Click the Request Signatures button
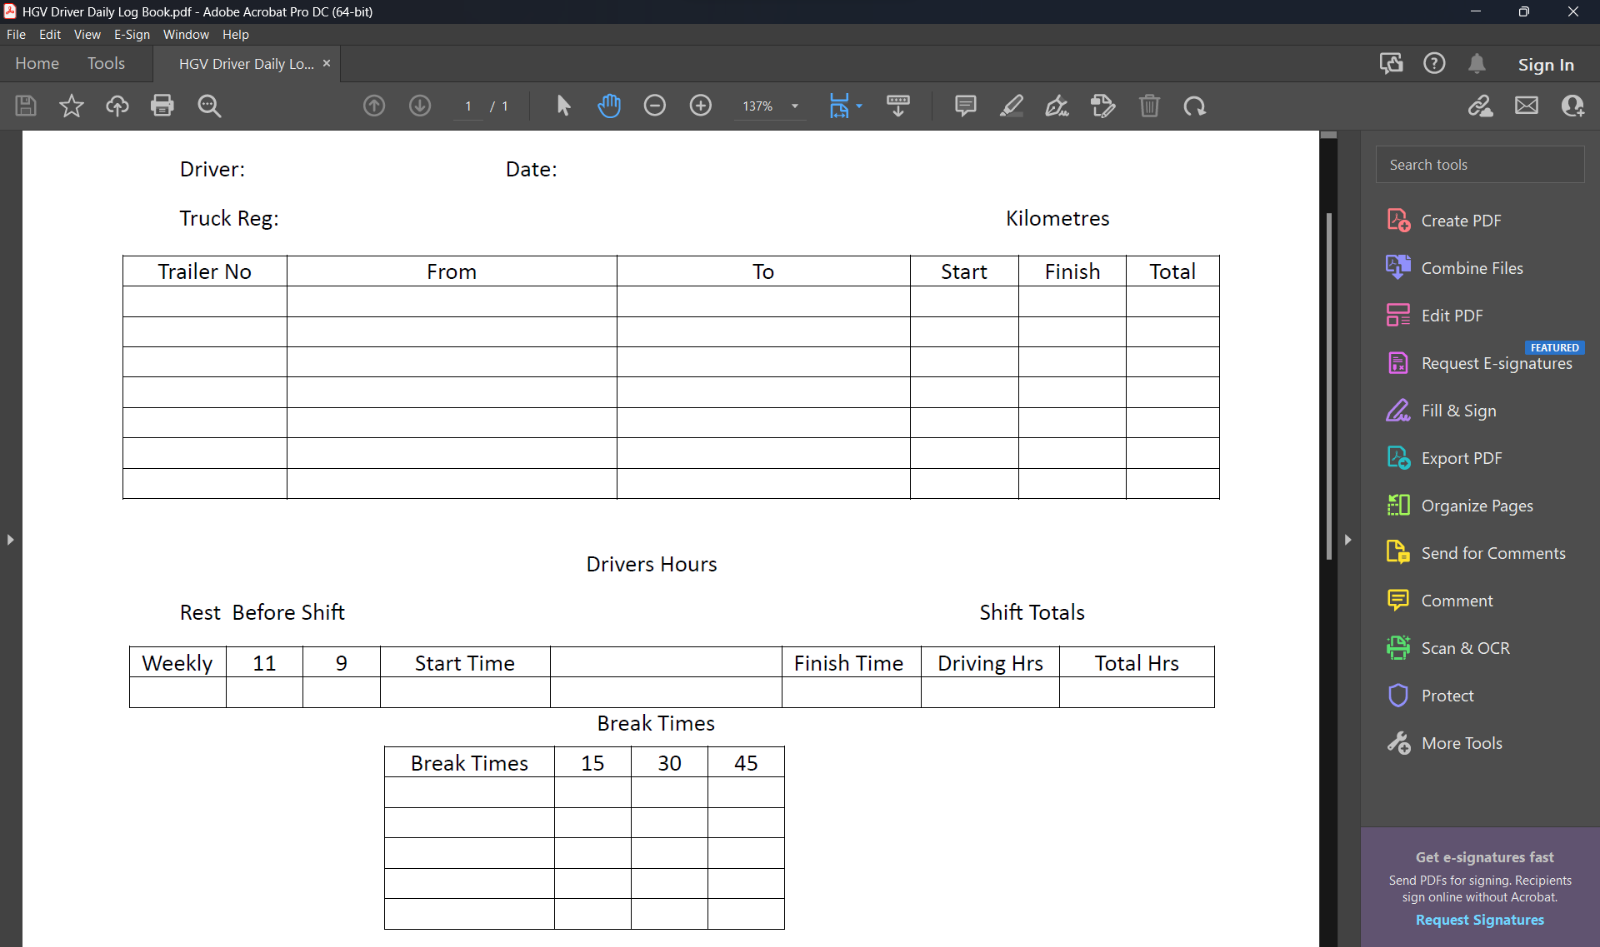The width and height of the screenshot is (1600, 947). (1479, 919)
